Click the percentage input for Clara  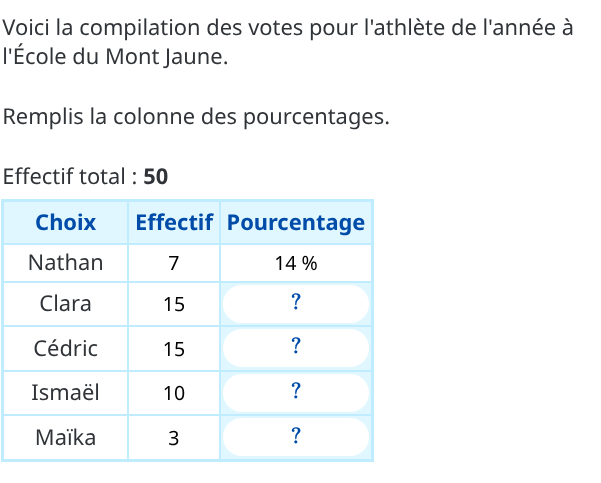point(296,304)
